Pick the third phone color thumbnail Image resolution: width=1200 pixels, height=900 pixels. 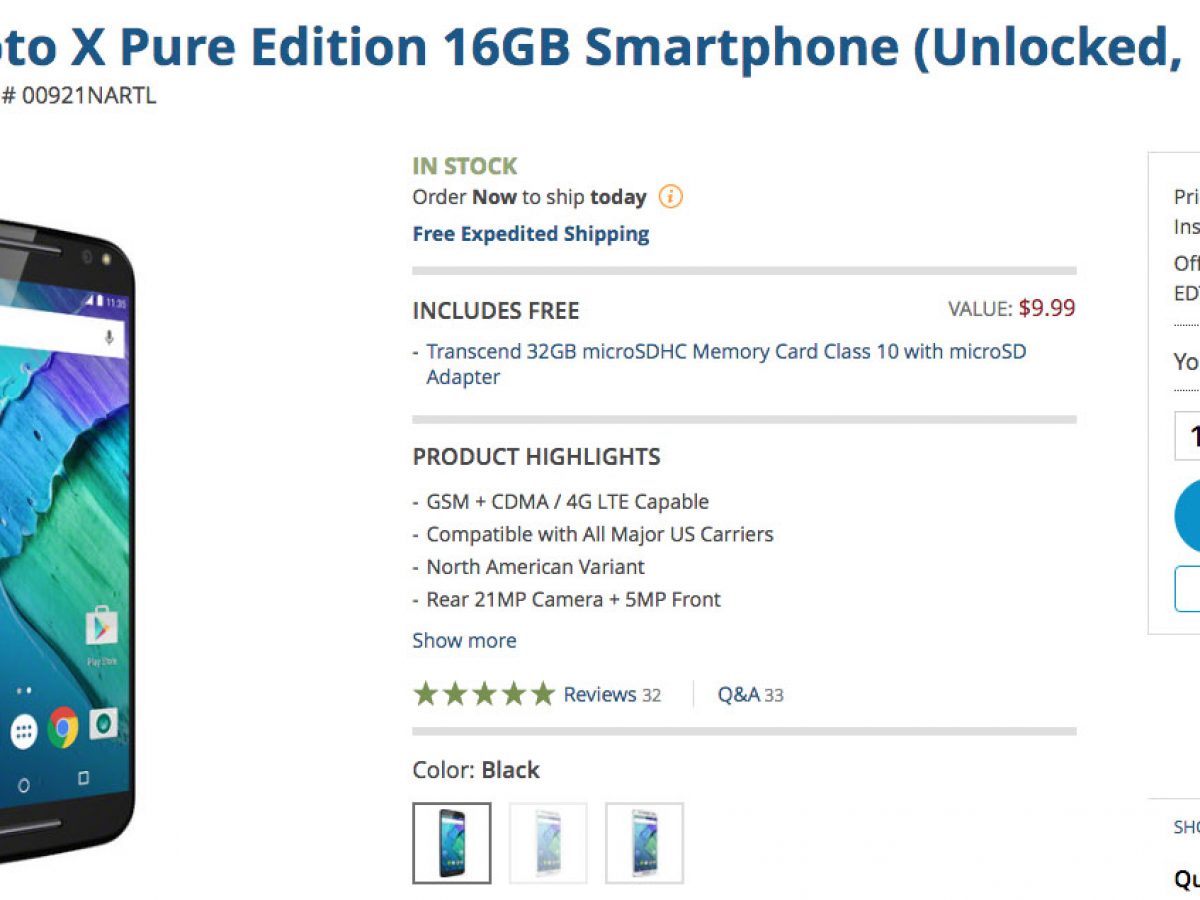click(x=644, y=843)
